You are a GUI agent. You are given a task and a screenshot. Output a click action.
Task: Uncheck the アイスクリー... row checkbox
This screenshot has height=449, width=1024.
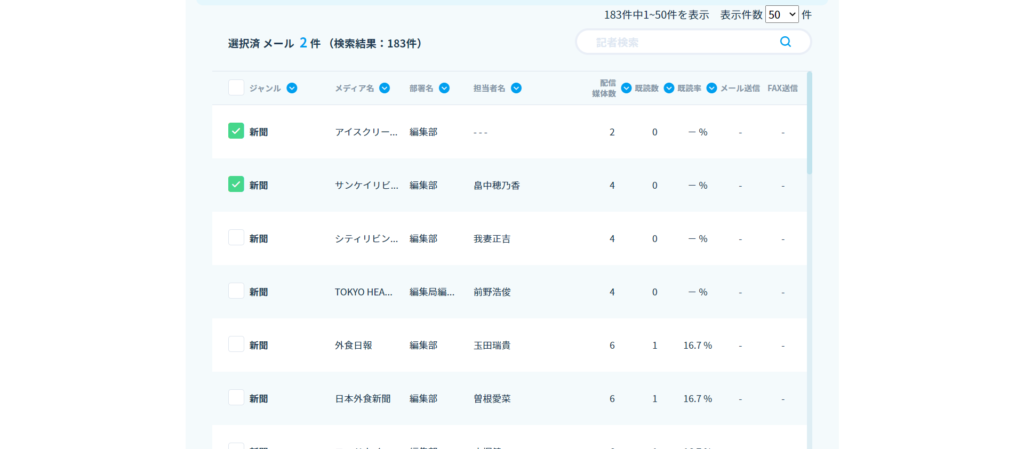coord(236,131)
